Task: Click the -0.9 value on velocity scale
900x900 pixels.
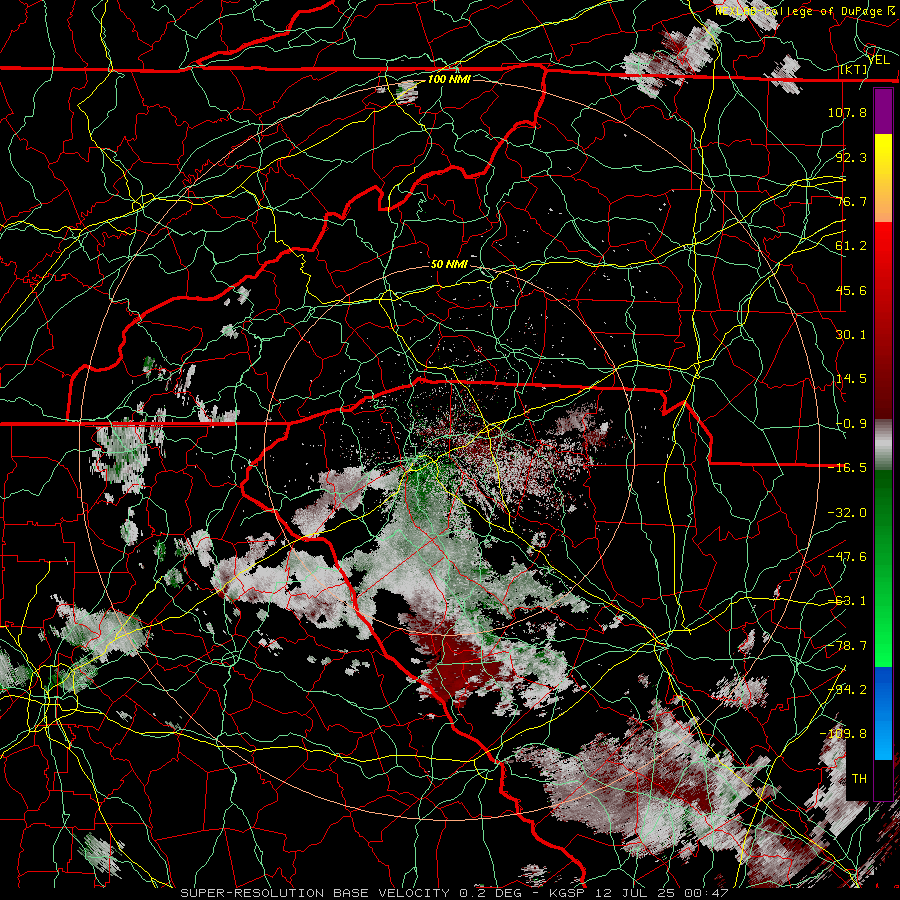Action: (851, 424)
